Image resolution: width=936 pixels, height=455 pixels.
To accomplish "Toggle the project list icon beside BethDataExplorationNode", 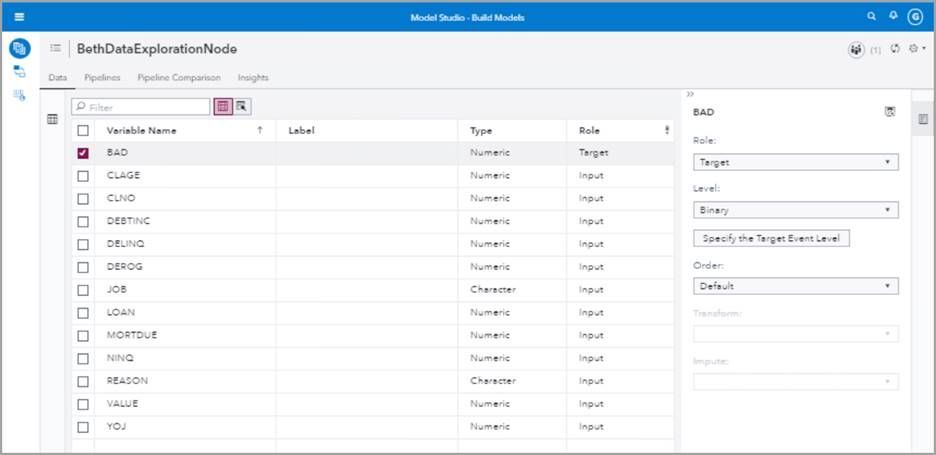I will 56,48.
